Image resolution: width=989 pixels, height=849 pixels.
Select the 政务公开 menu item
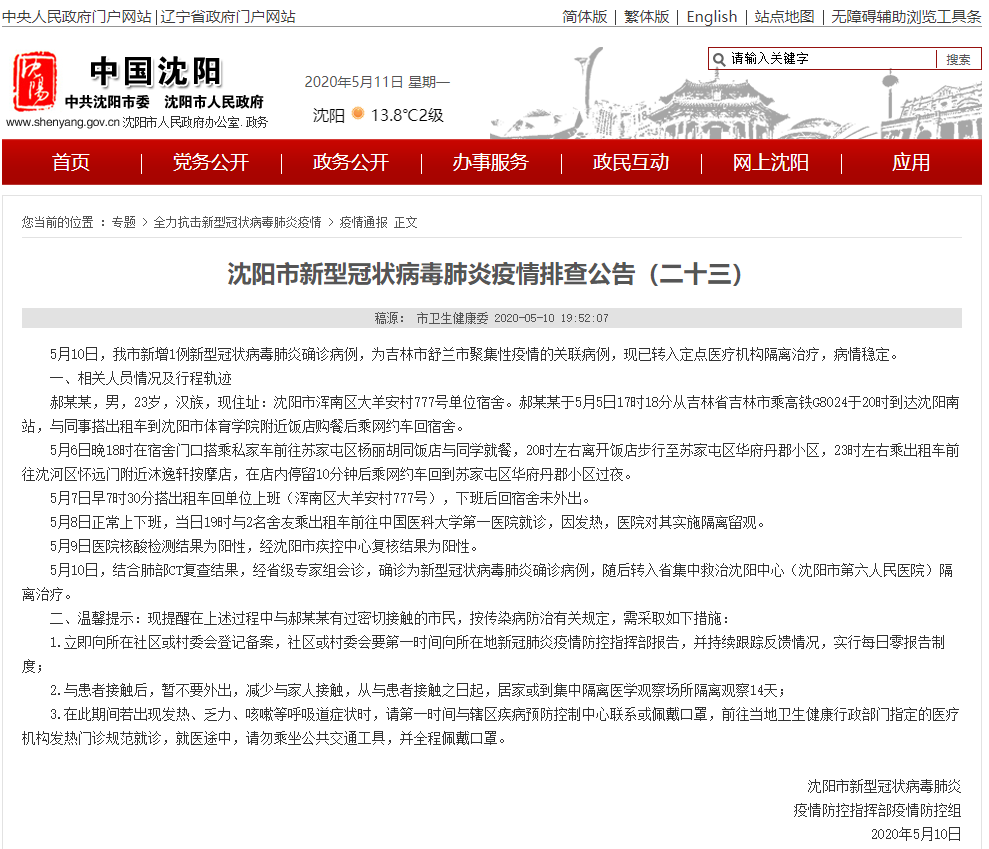tap(351, 162)
